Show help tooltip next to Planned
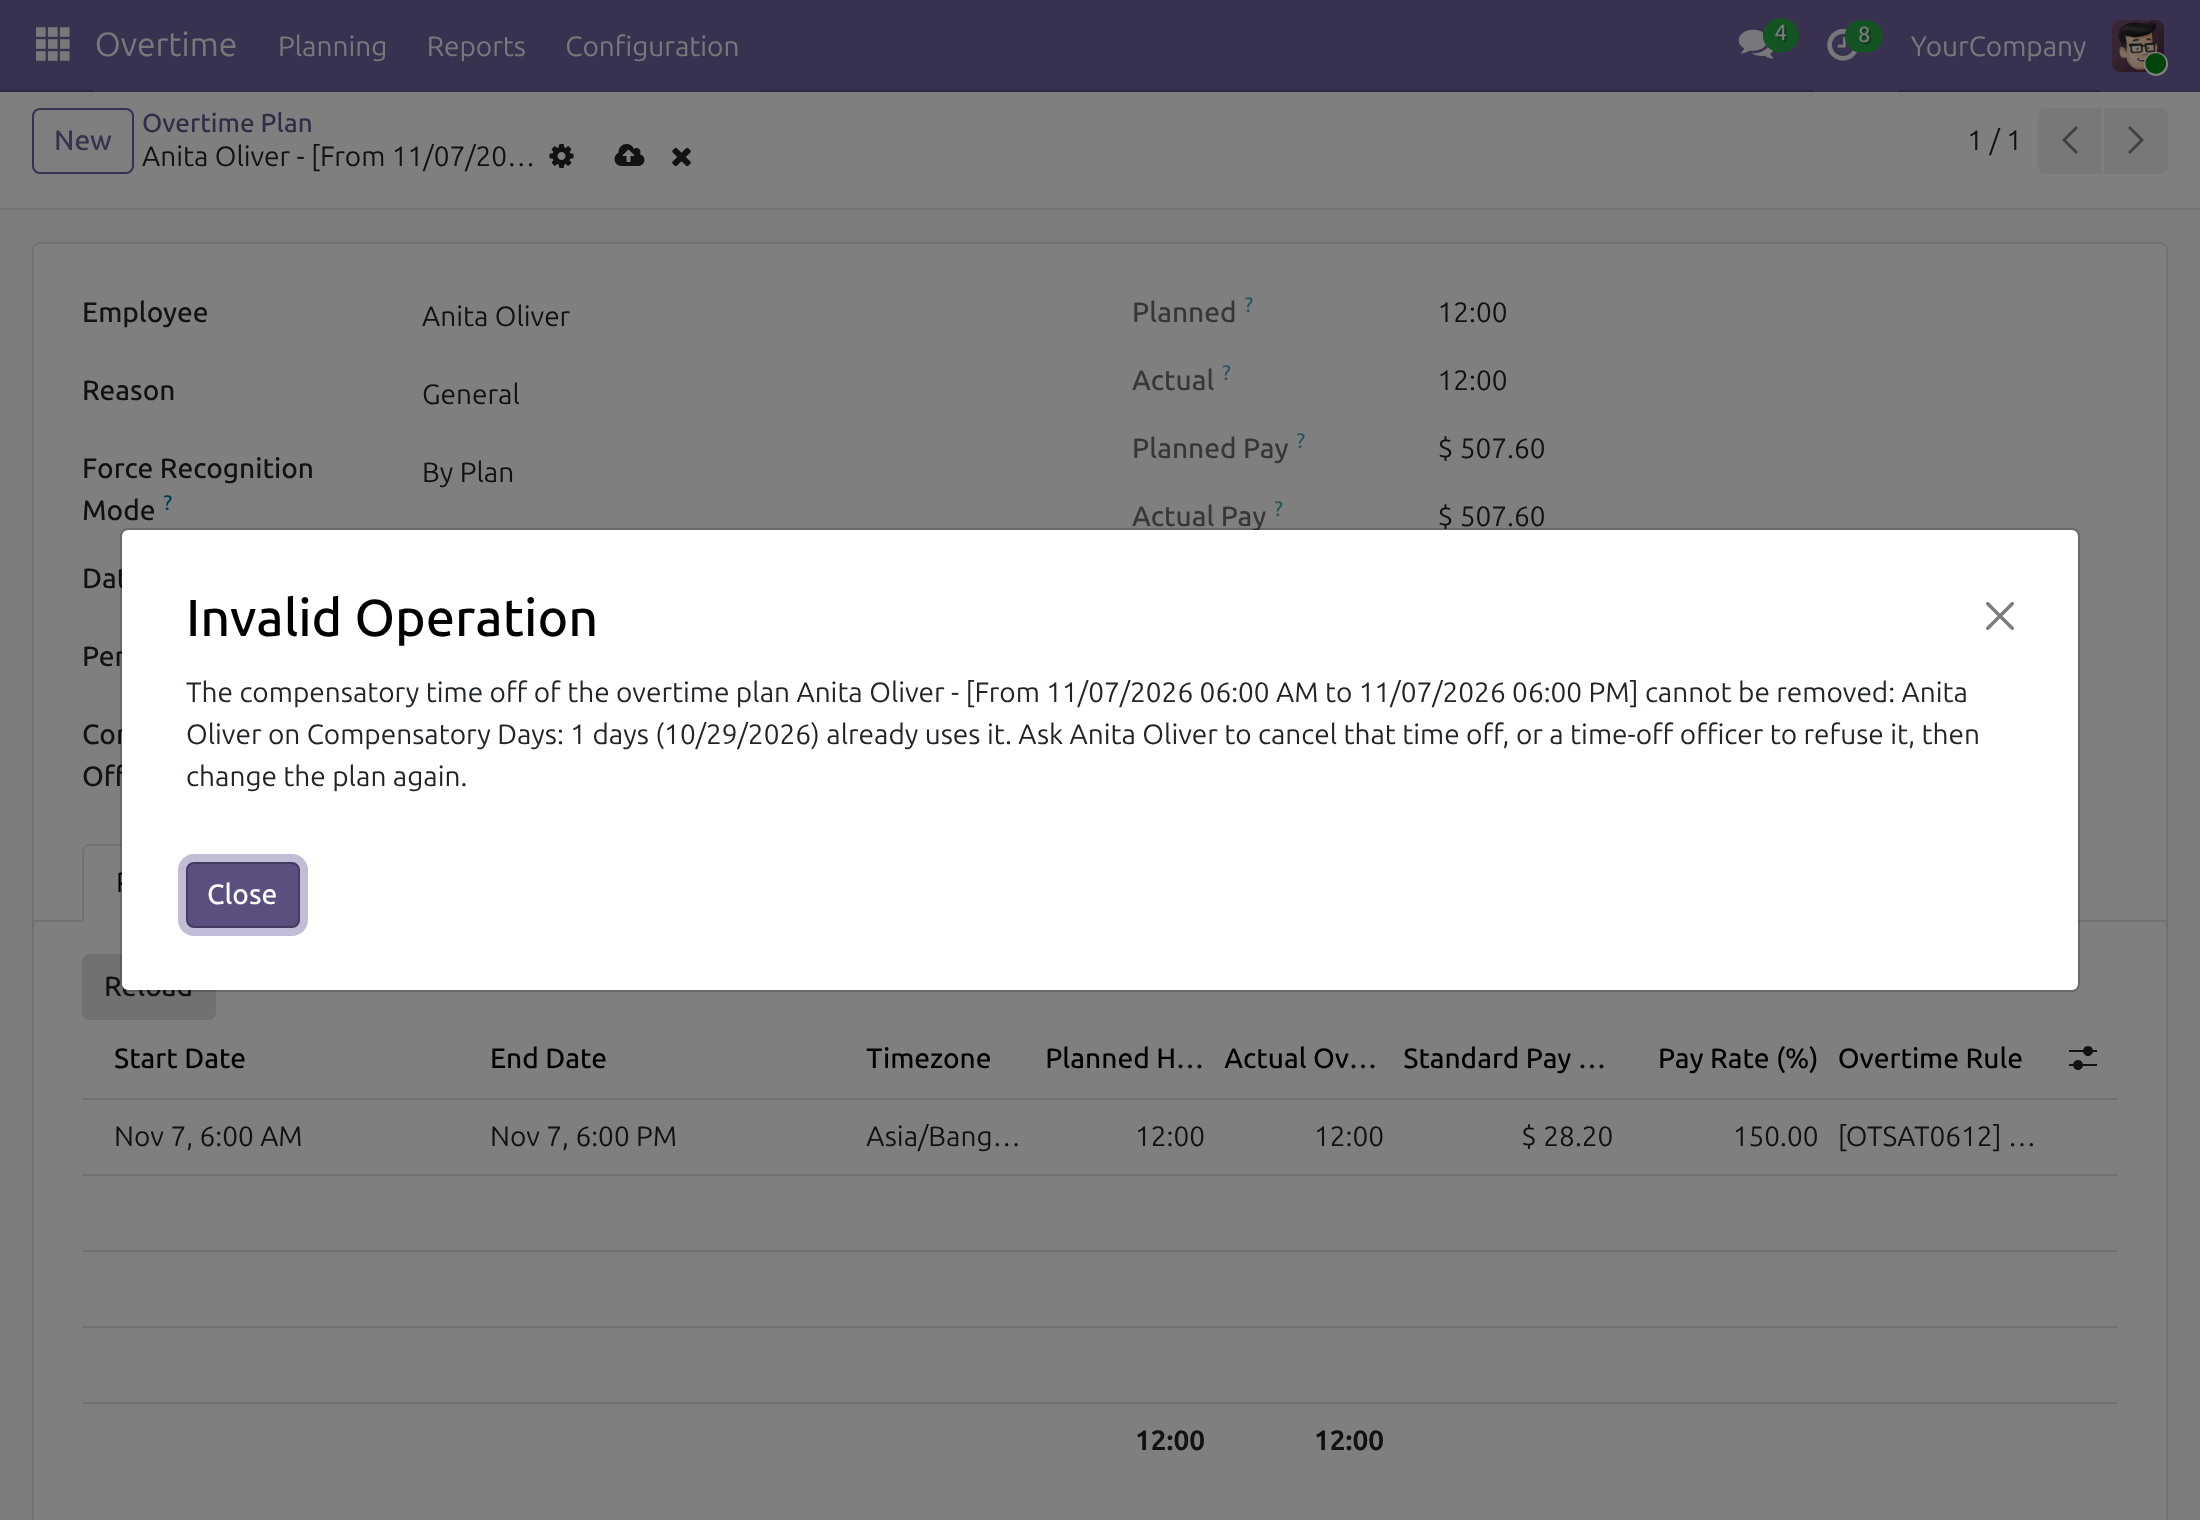The width and height of the screenshot is (2200, 1520). point(1248,304)
